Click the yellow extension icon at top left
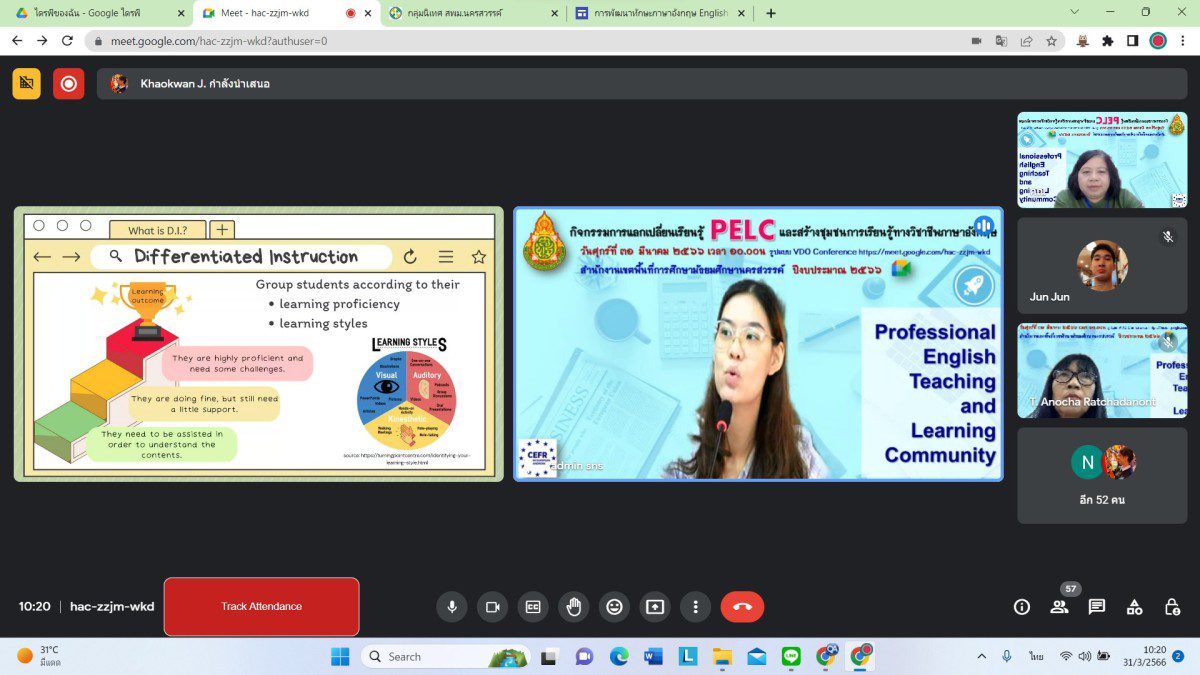This screenshot has height=675, width=1200. coord(27,83)
